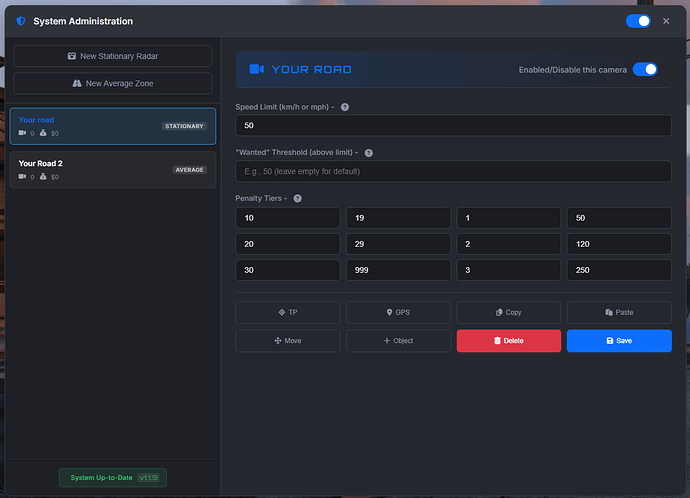
Task: Click the Move button
Action: (288, 341)
